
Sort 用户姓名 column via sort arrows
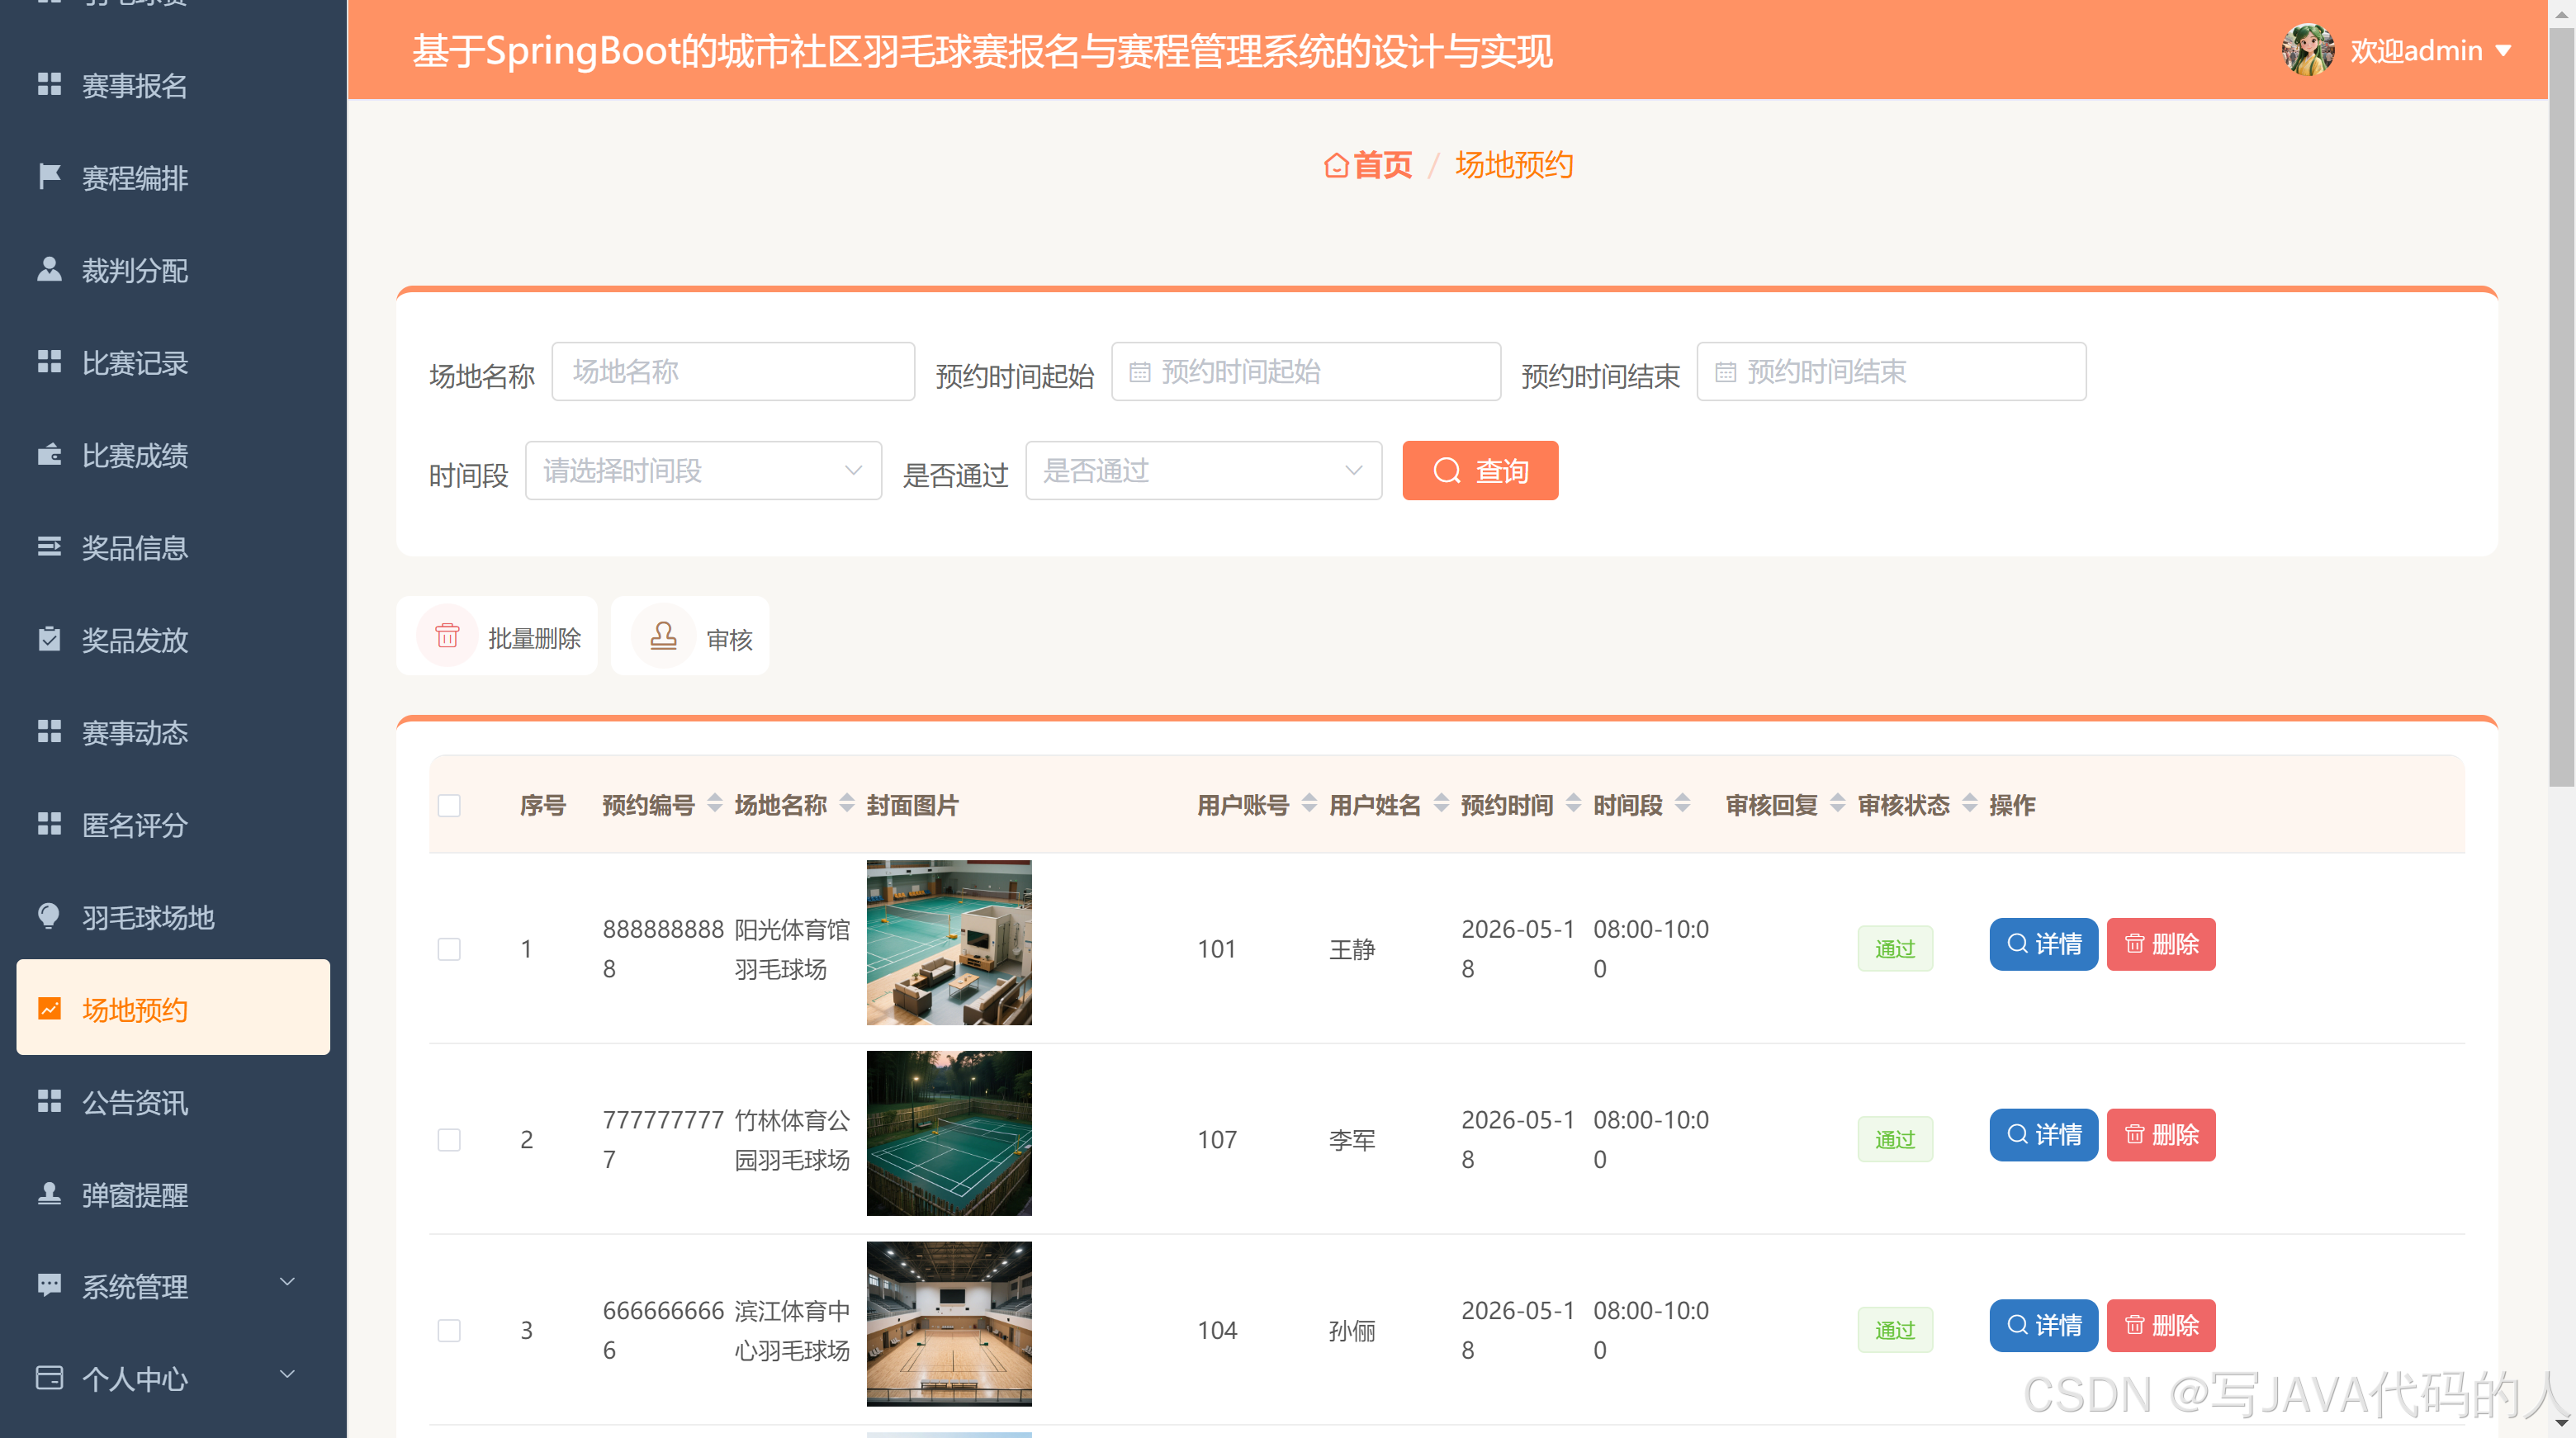tap(1441, 803)
